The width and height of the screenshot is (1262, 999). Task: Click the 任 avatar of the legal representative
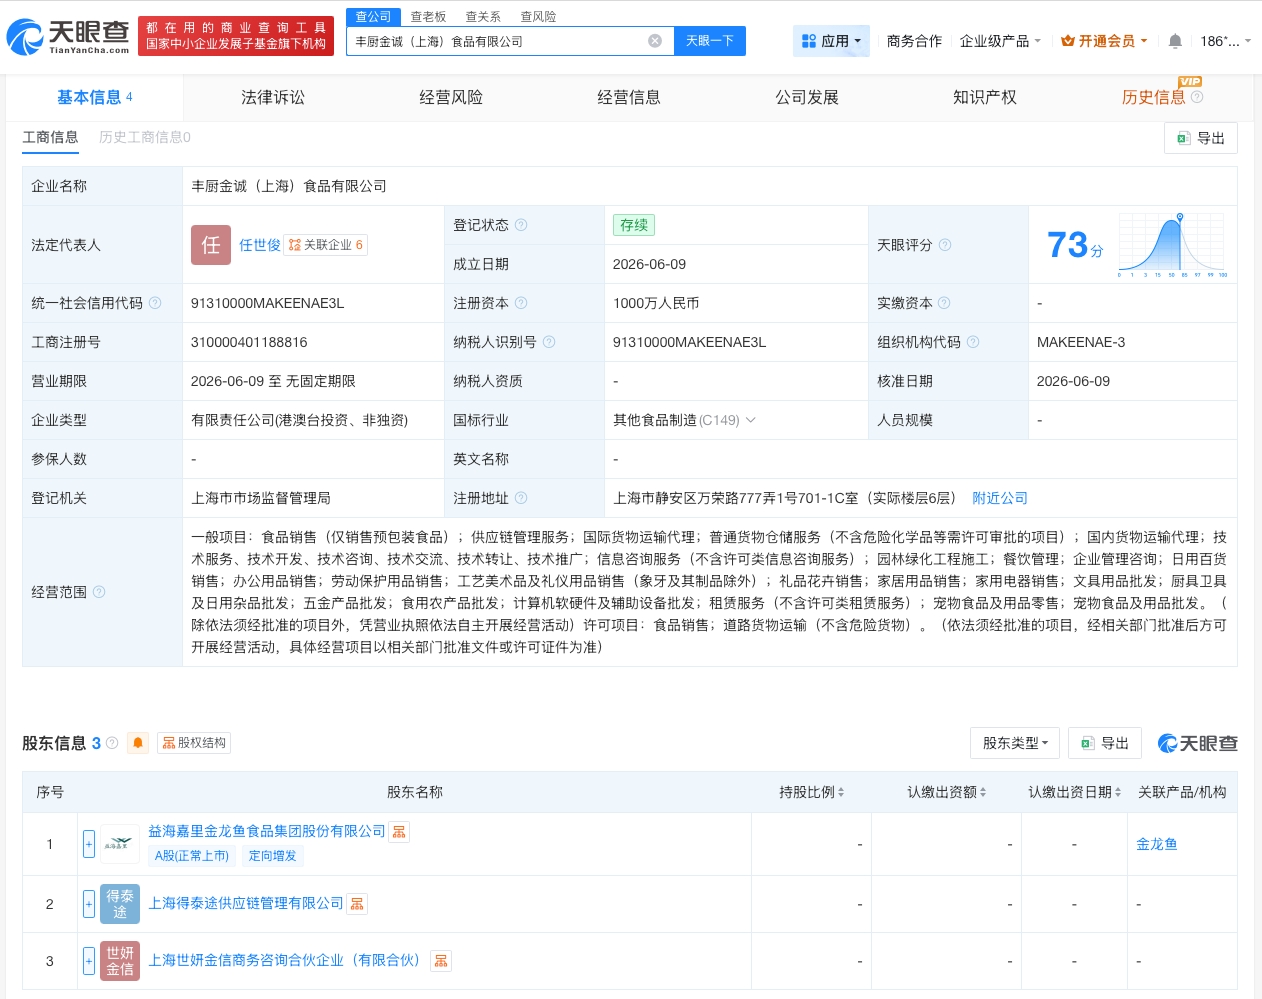(x=211, y=245)
